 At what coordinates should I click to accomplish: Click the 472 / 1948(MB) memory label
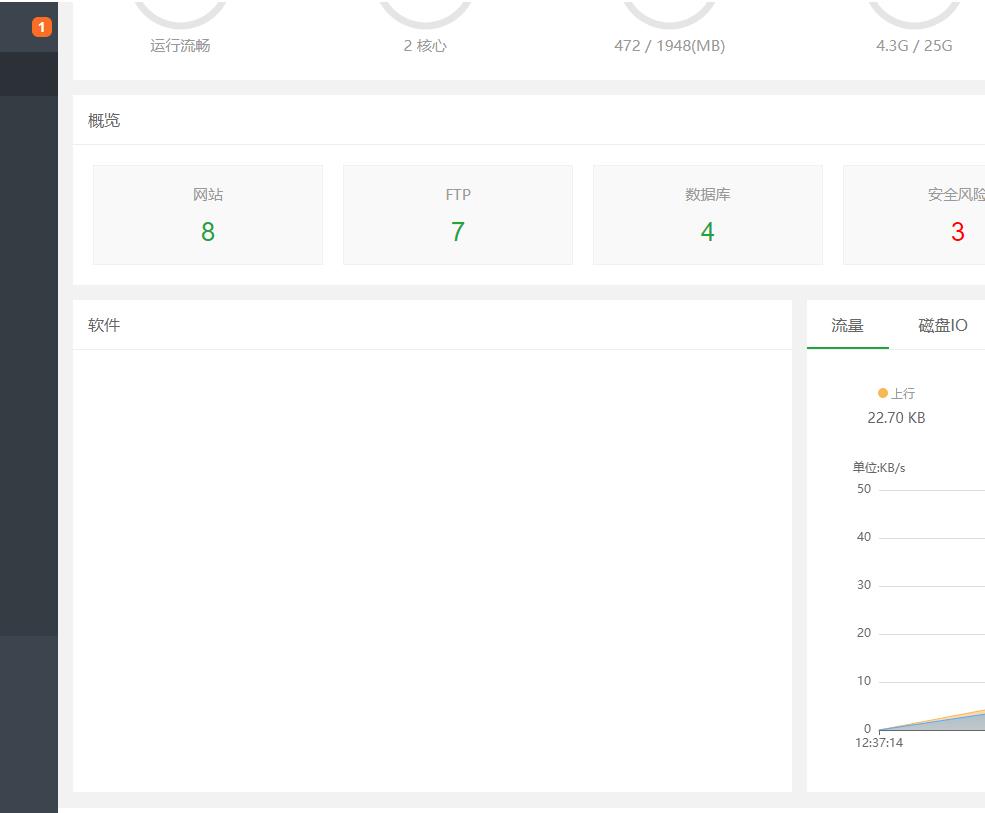(x=670, y=46)
